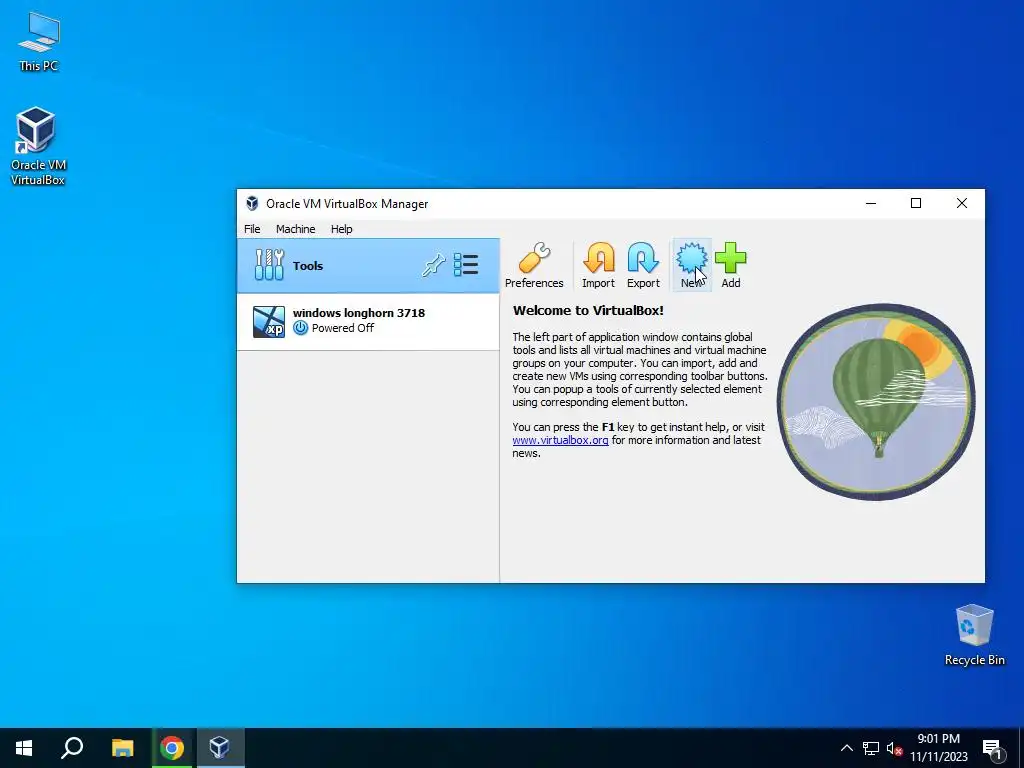Screen dimensions: 1024x768
Task: Click the taskbar search magnifier icon
Action: (x=72, y=748)
